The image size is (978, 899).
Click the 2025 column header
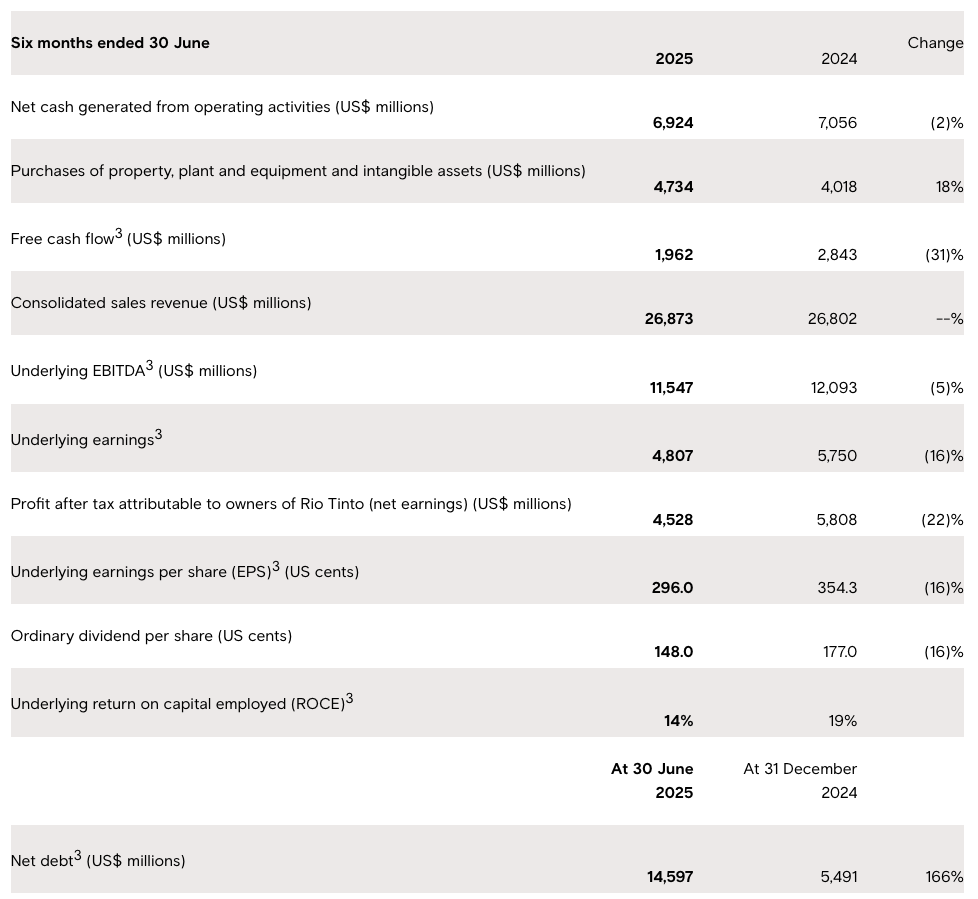coord(673,59)
